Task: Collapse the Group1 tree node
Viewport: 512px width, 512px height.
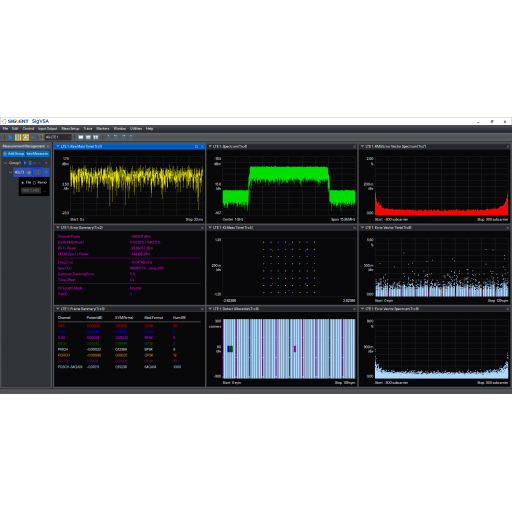Action: click(x=5, y=163)
